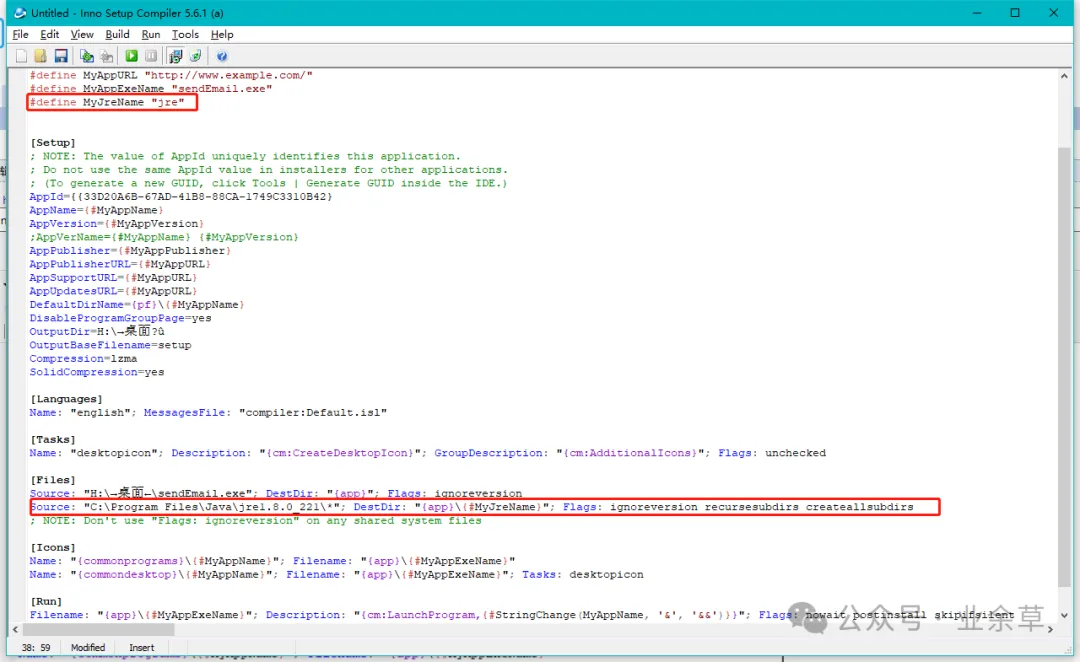The image size is (1080, 662).
Task: Click the 'desktopicon' task definition line
Action: 427,453
